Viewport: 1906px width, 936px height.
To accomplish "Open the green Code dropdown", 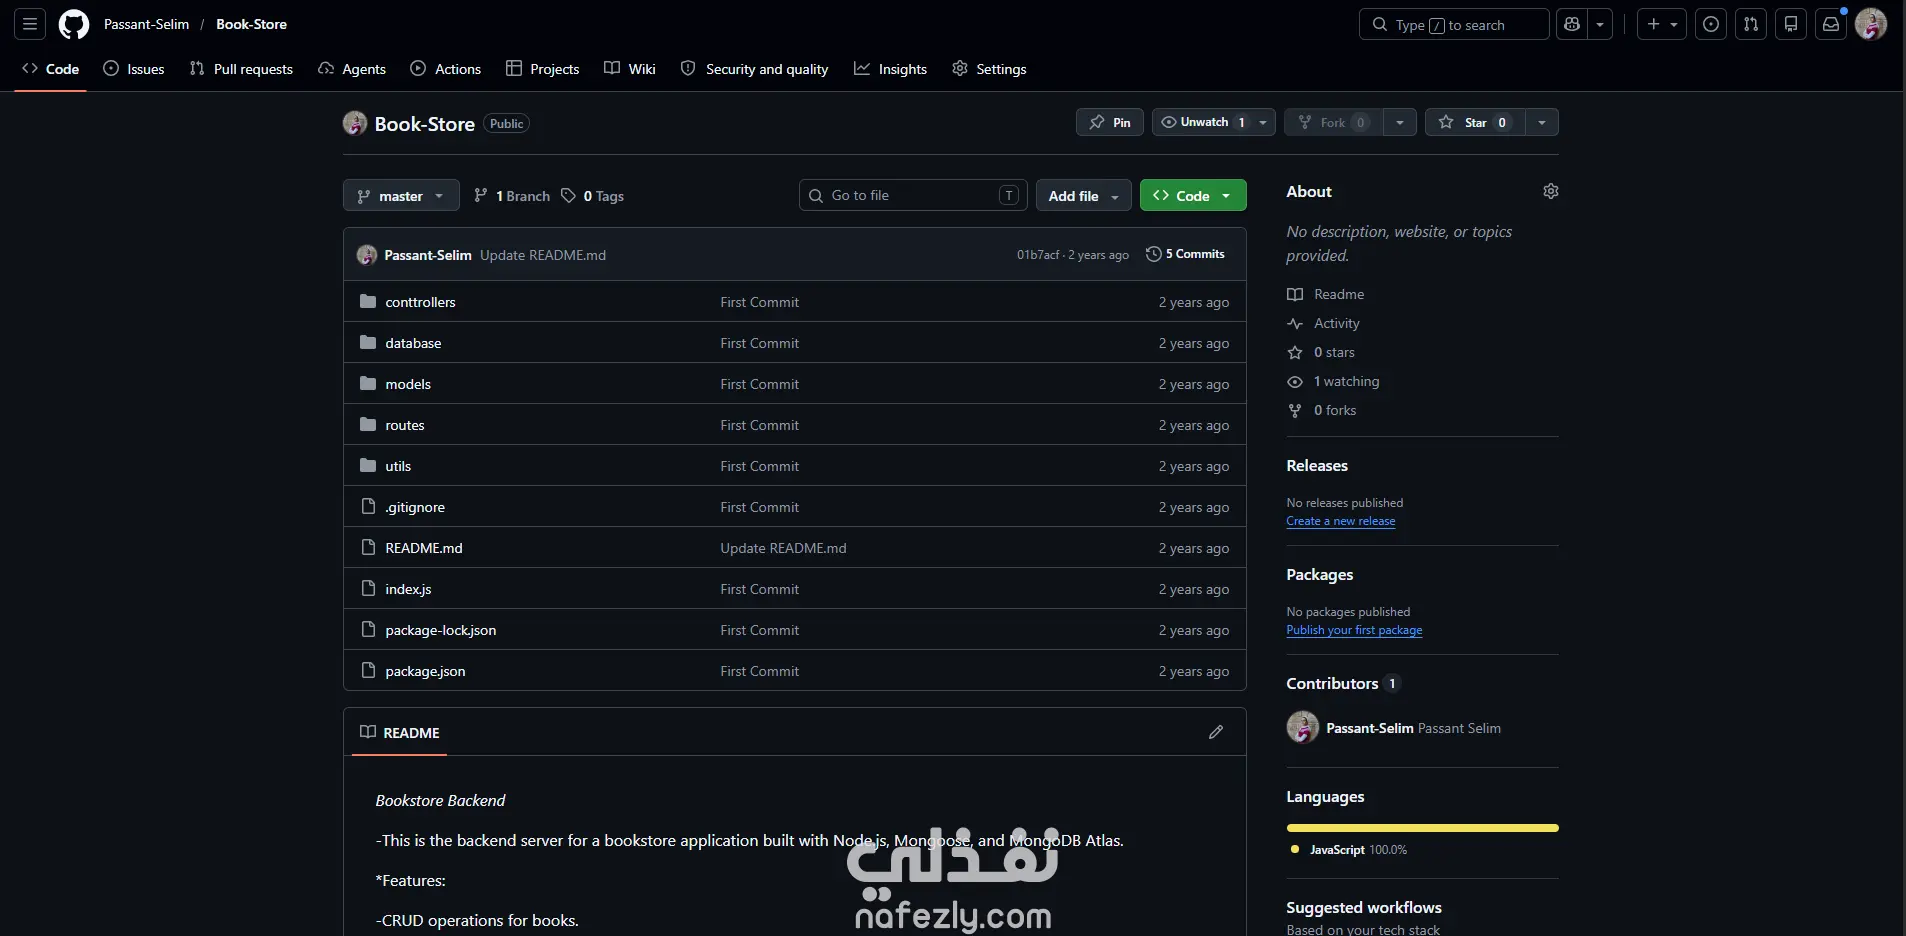I will click(1193, 196).
